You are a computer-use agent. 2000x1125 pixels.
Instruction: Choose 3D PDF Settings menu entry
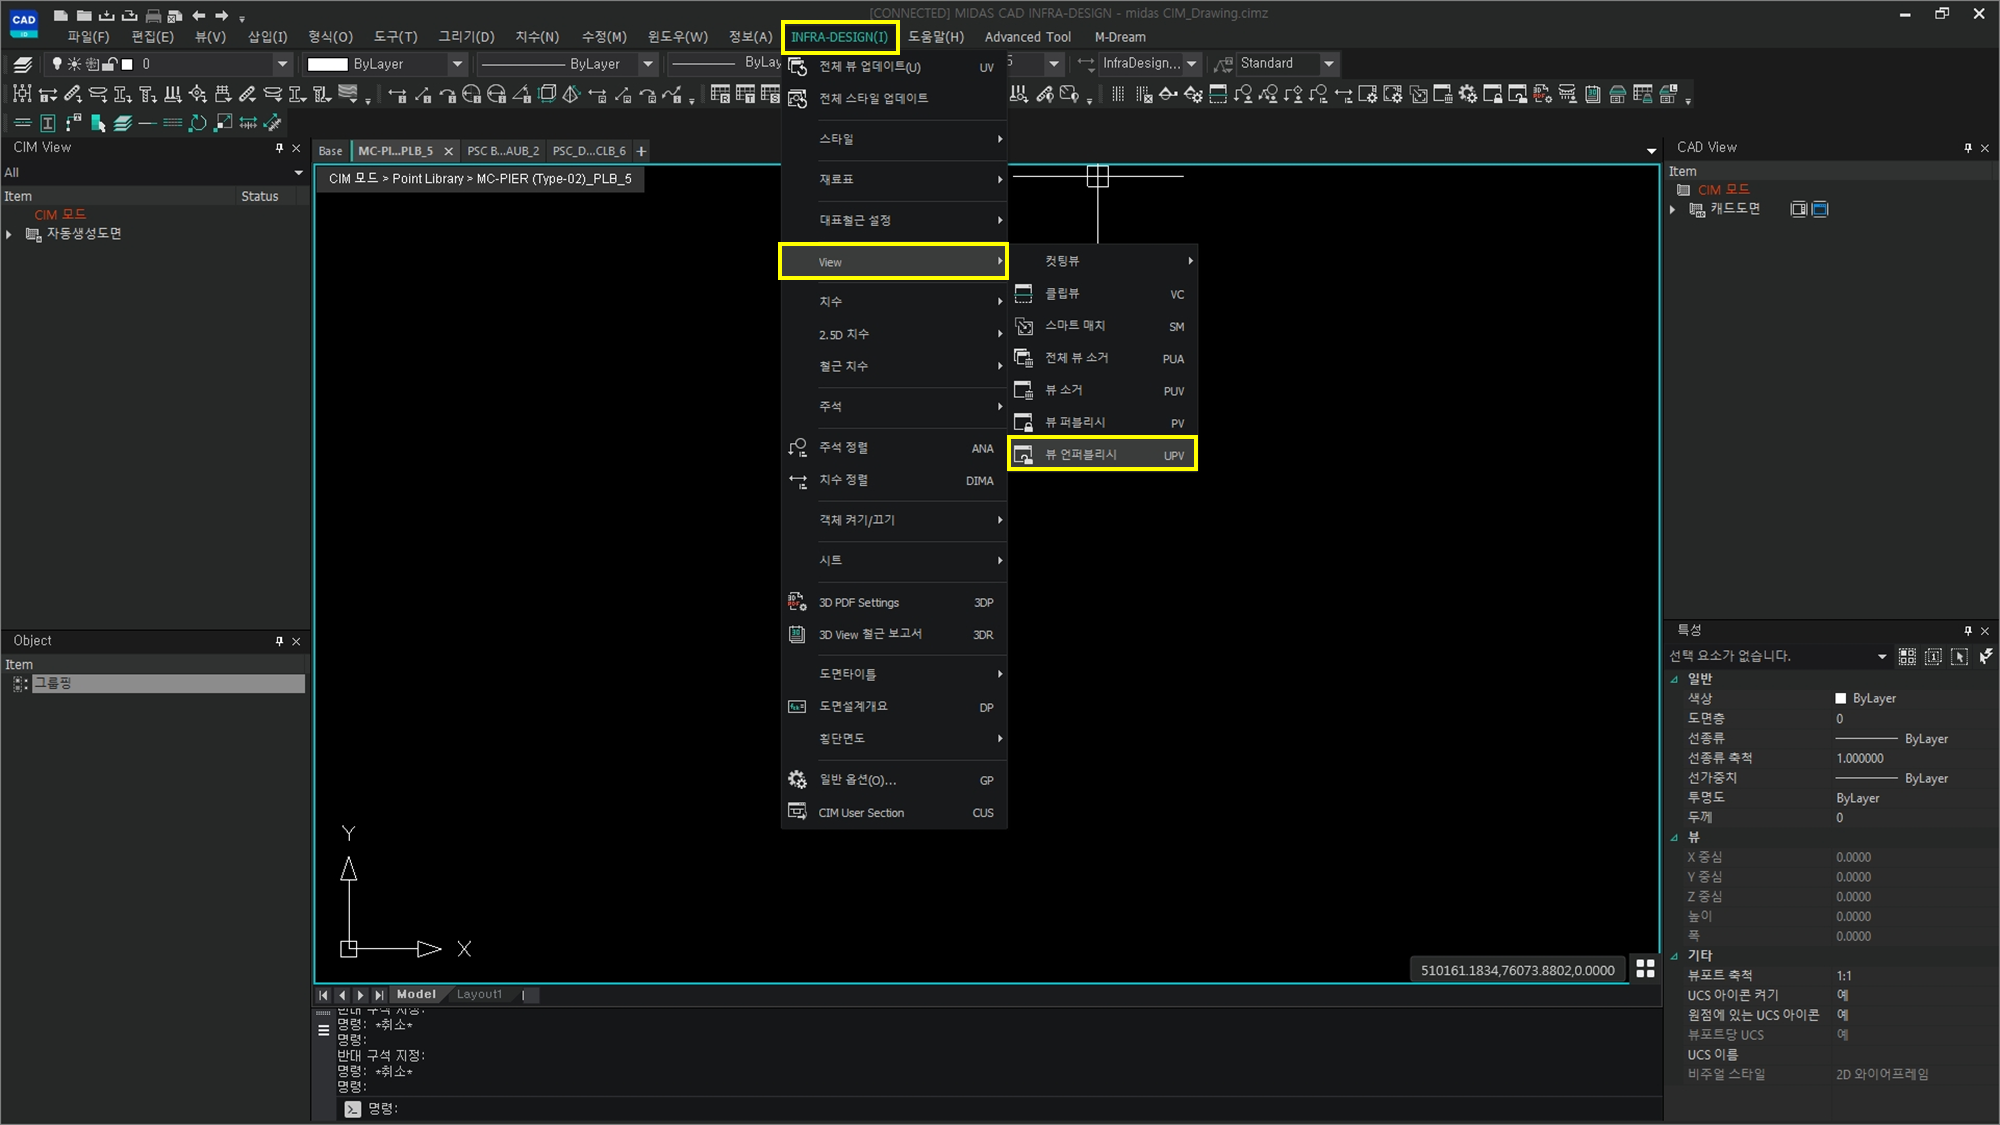893,602
